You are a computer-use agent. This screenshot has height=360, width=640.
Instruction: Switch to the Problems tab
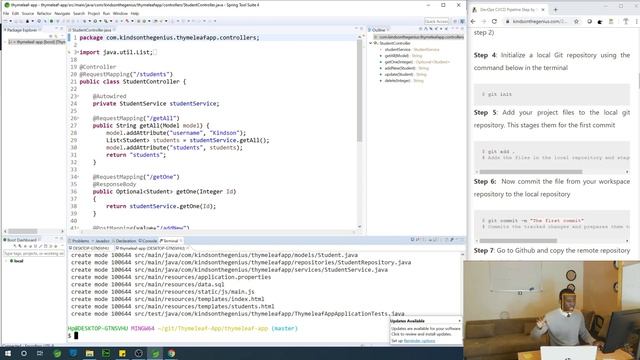click(80, 241)
